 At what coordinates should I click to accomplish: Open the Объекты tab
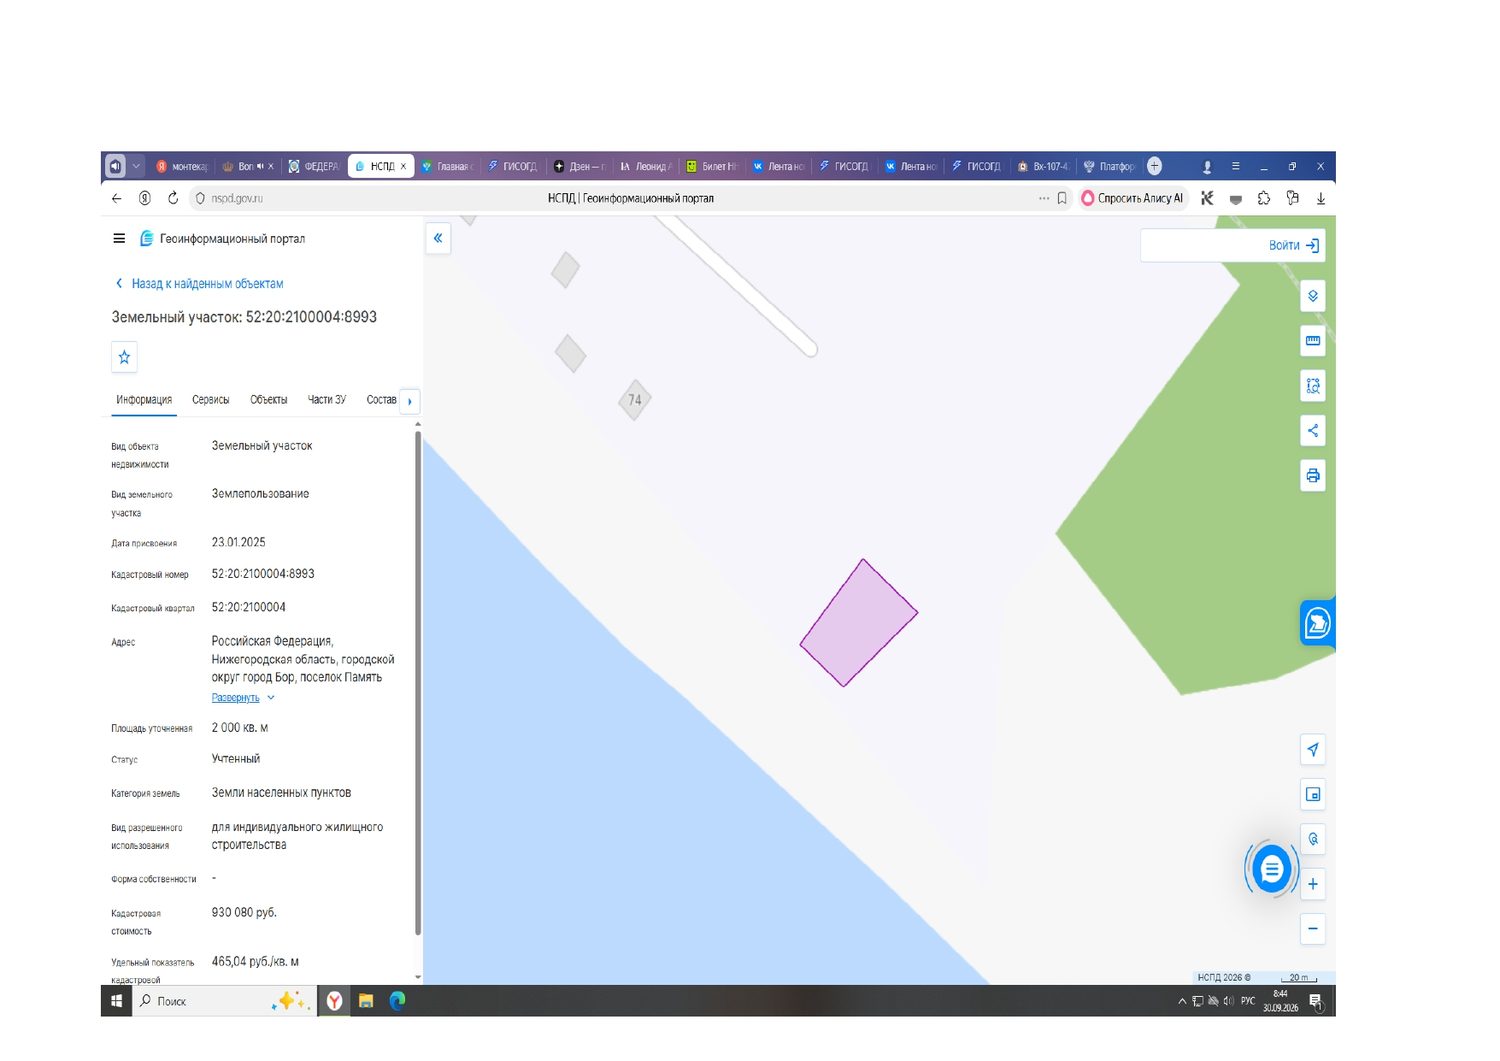[x=269, y=400]
